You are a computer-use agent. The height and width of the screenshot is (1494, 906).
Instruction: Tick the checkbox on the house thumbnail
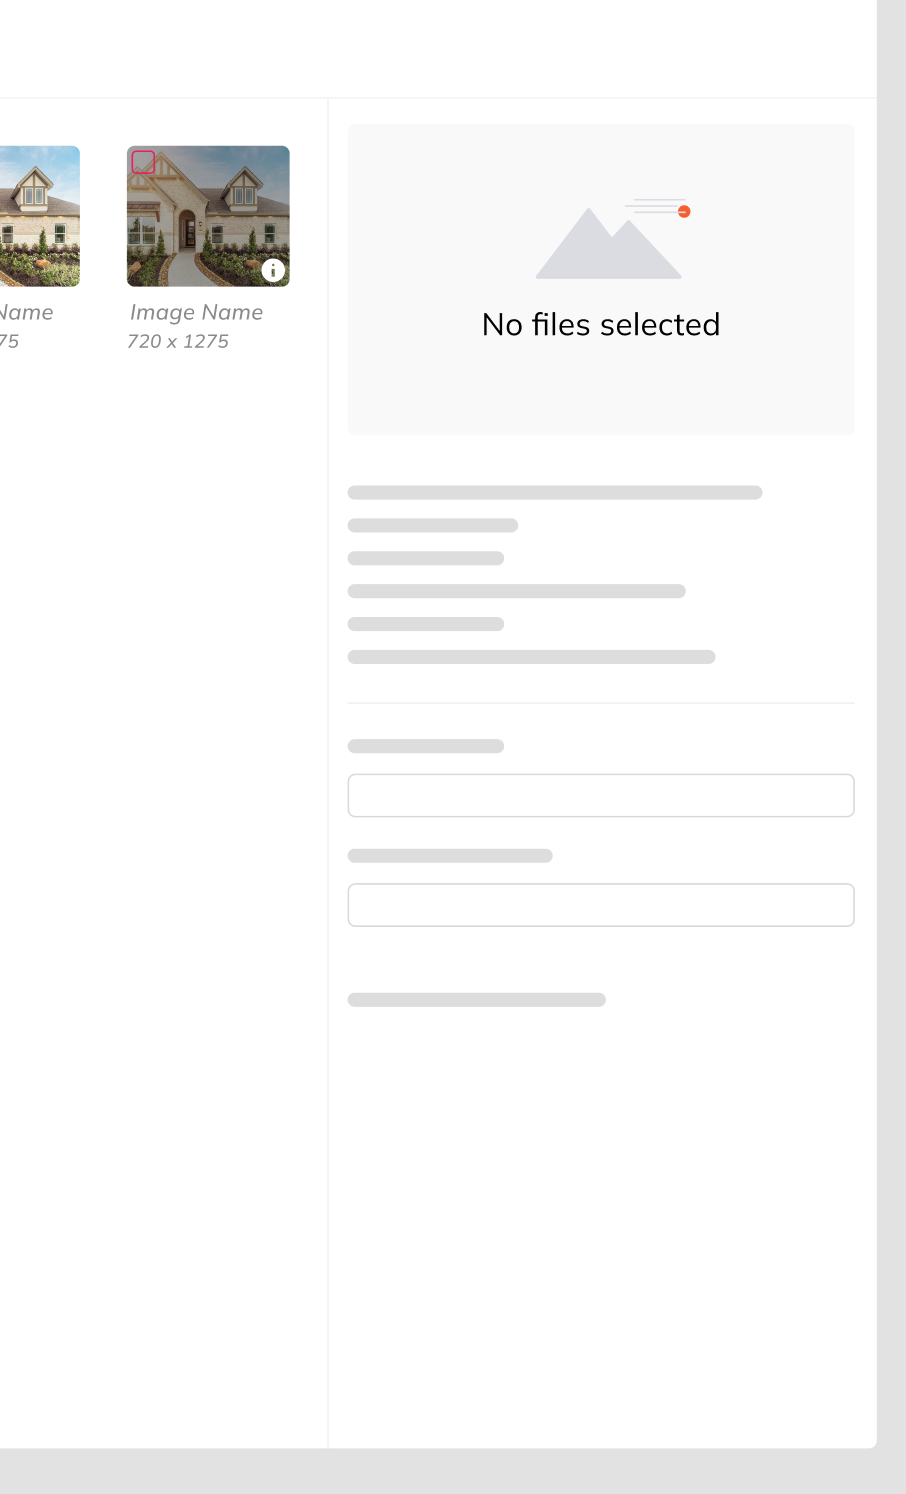point(144,162)
